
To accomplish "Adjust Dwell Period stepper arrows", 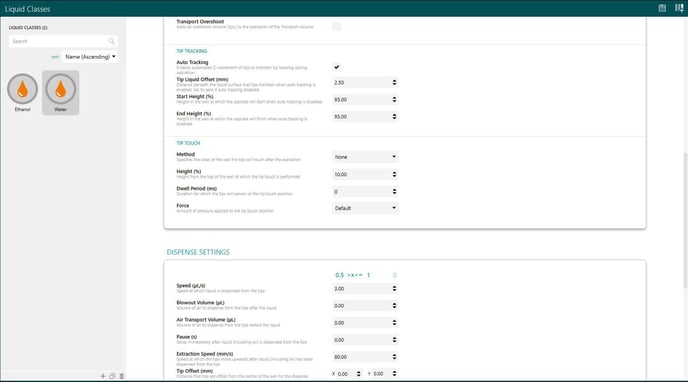I will [394, 191].
